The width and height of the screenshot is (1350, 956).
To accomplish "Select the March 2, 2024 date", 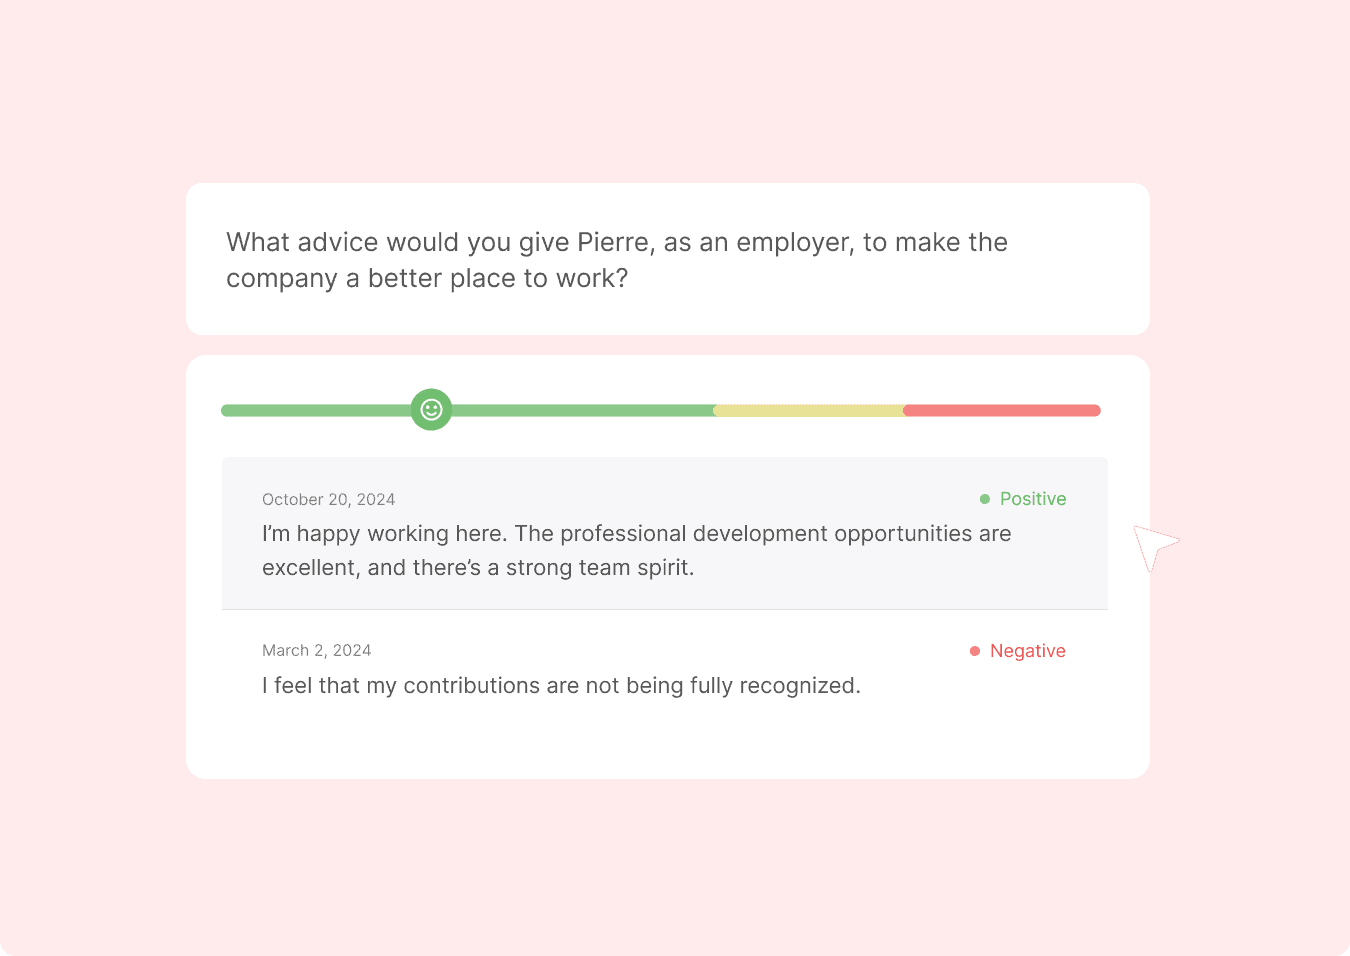I will 316,650.
